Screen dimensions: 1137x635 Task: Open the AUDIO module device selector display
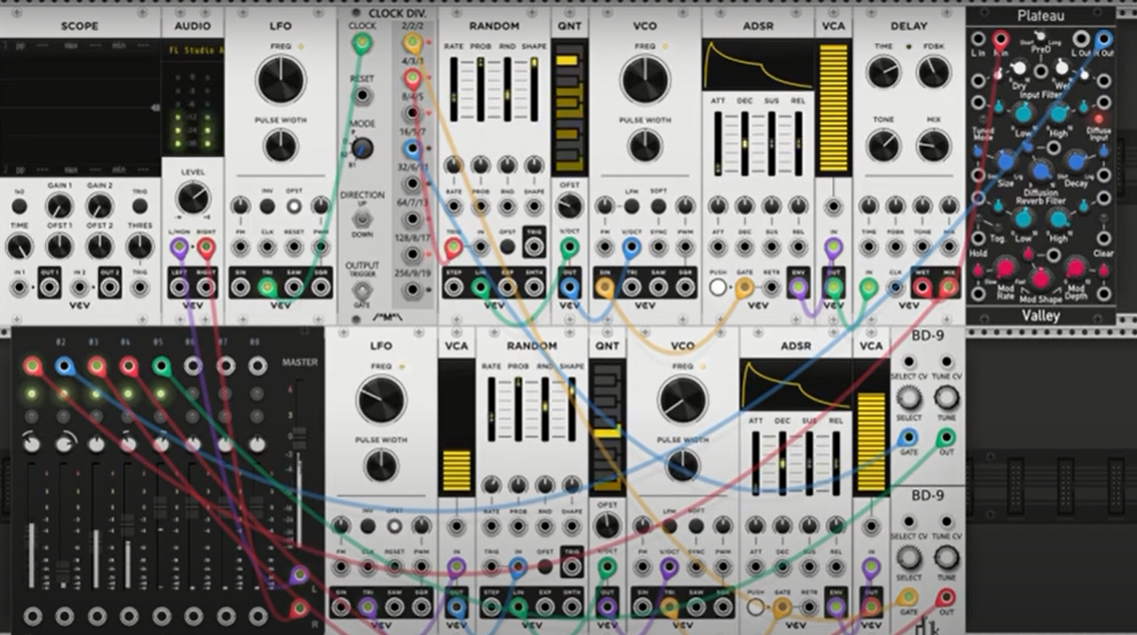coord(193,50)
